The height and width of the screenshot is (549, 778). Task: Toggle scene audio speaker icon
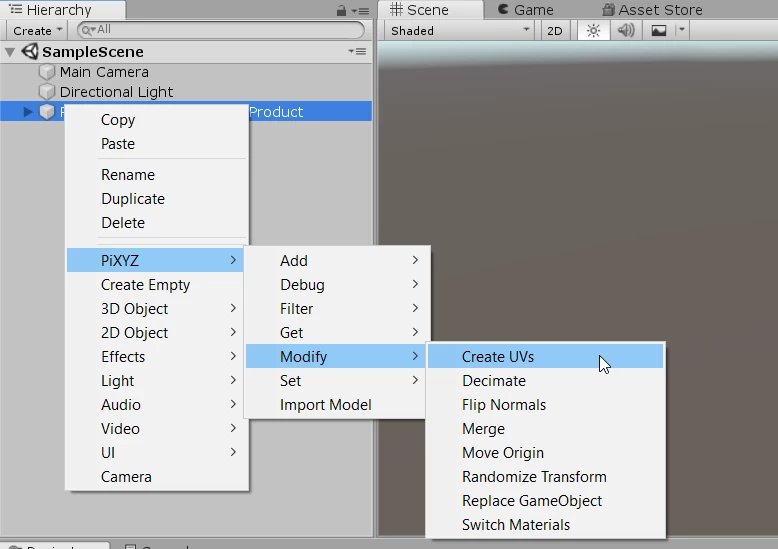[x=626, y=30]
